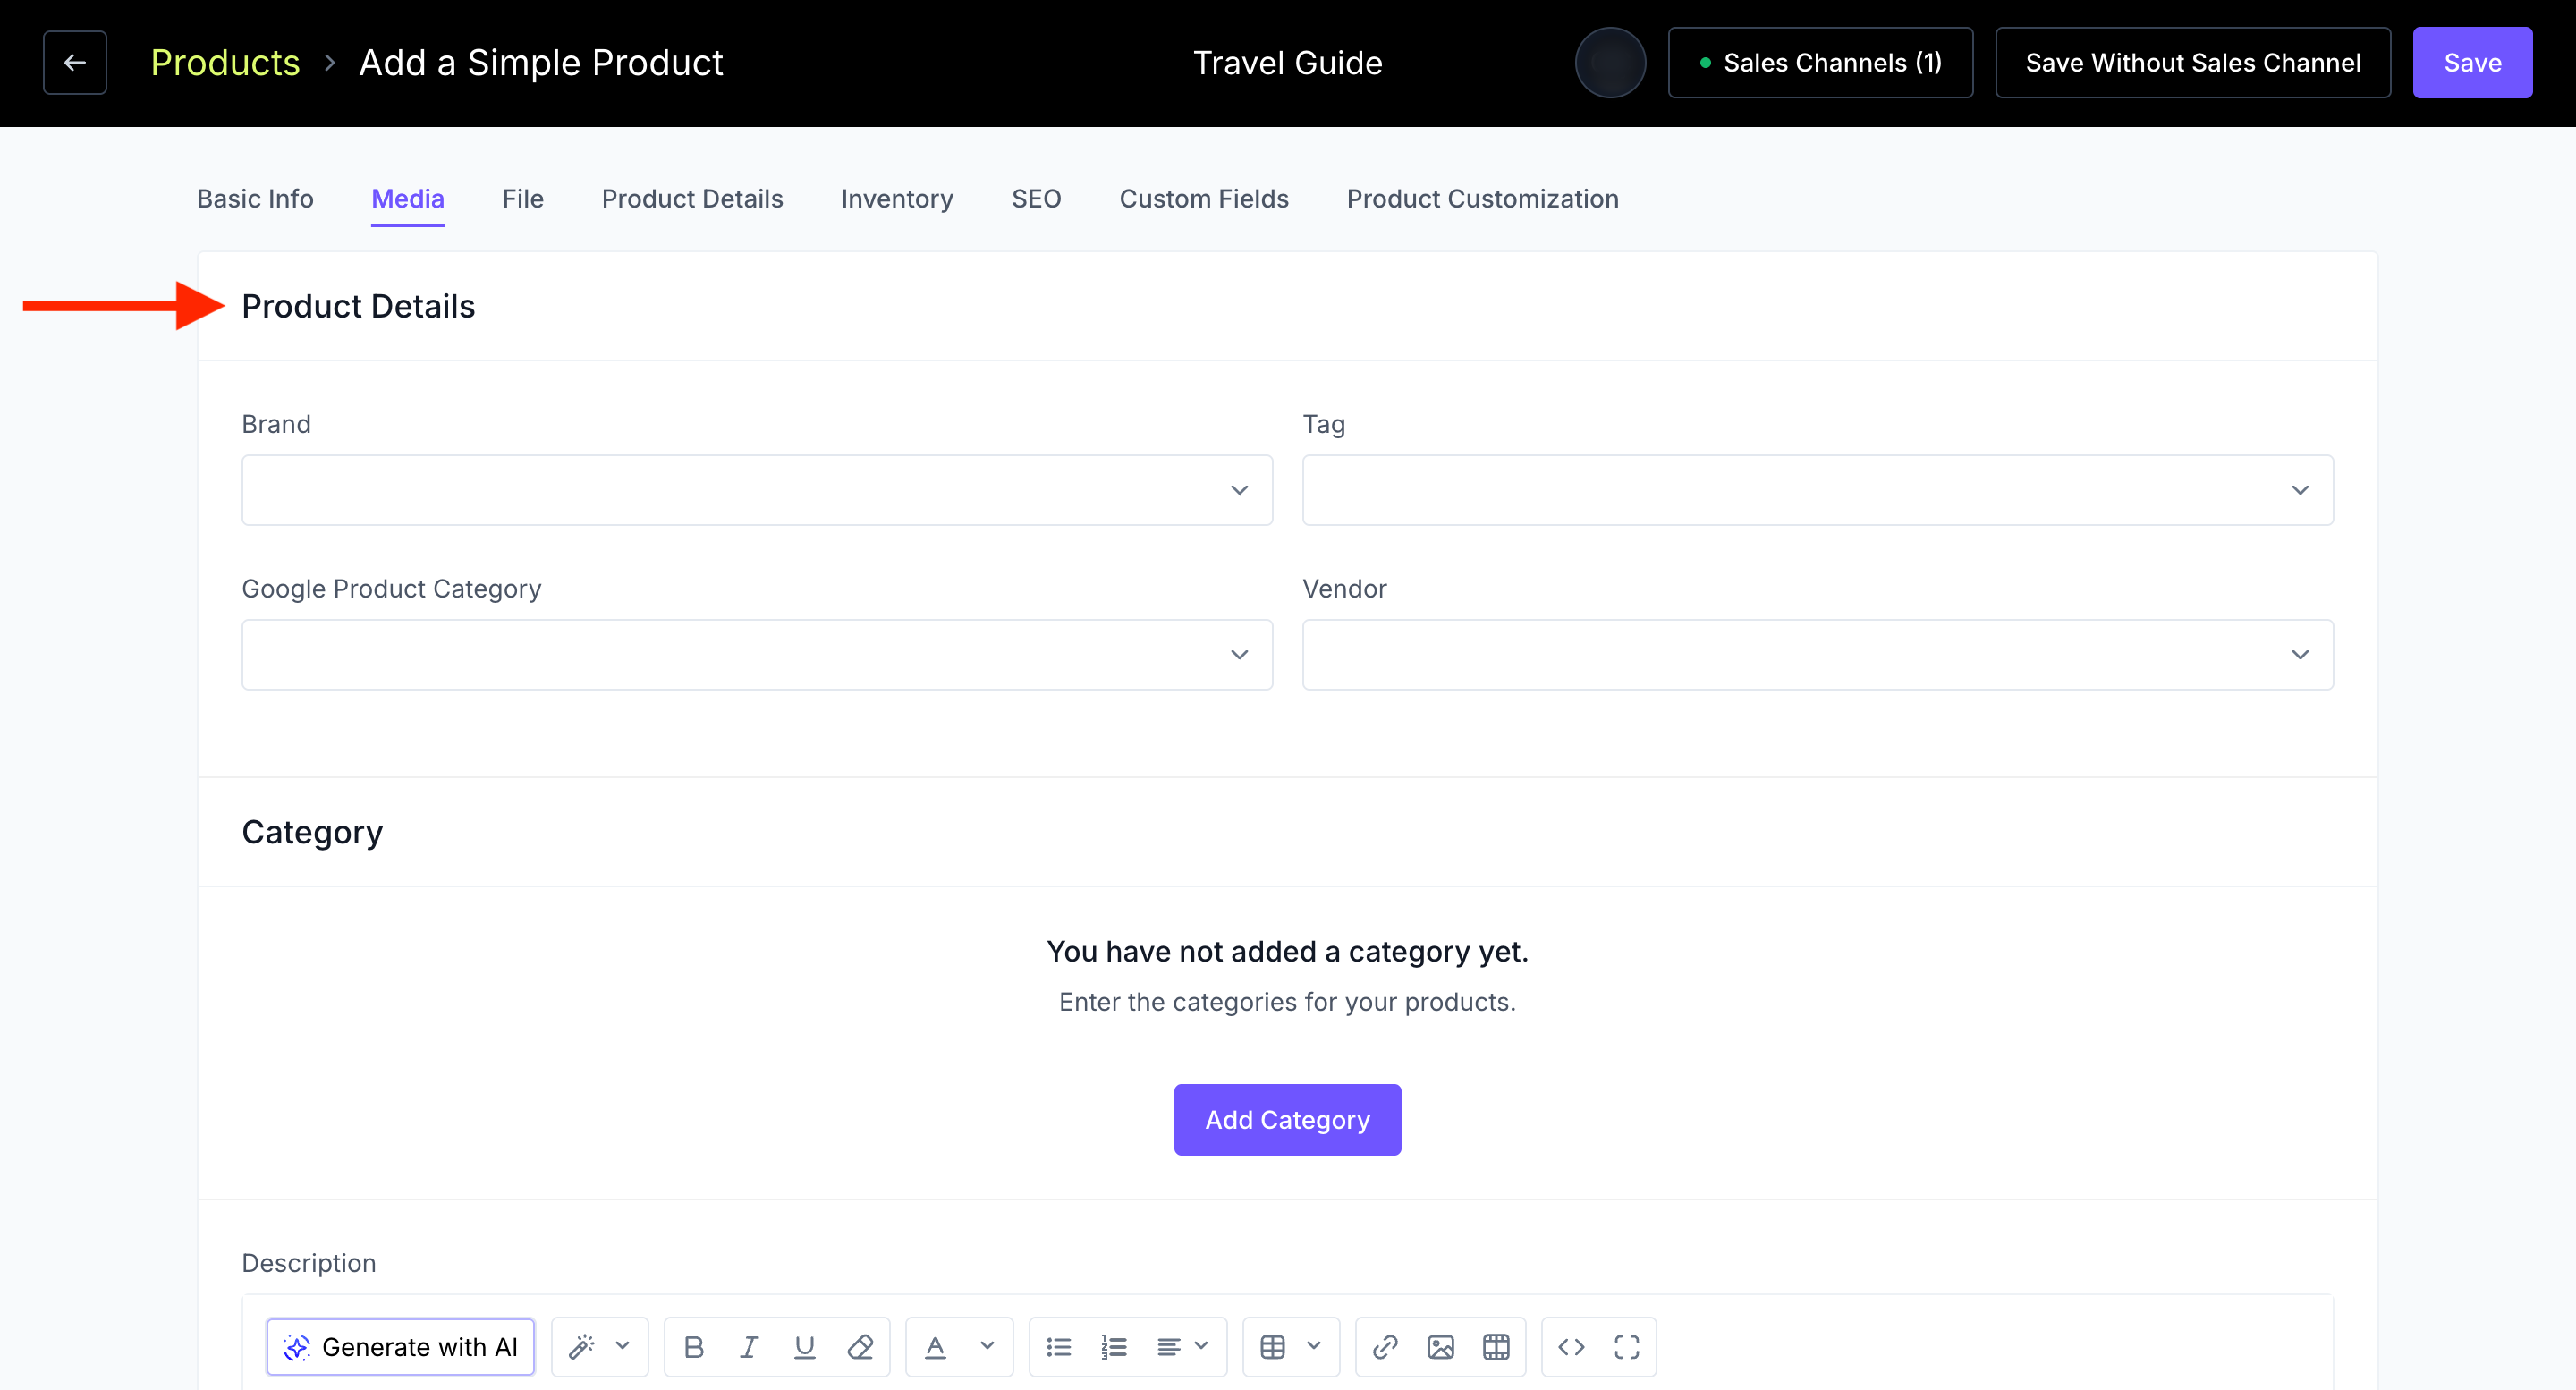Viewport: 2576px width, 1390px height.
Task: Click Save Without Sales Channel
Action: coord(2193,63)
